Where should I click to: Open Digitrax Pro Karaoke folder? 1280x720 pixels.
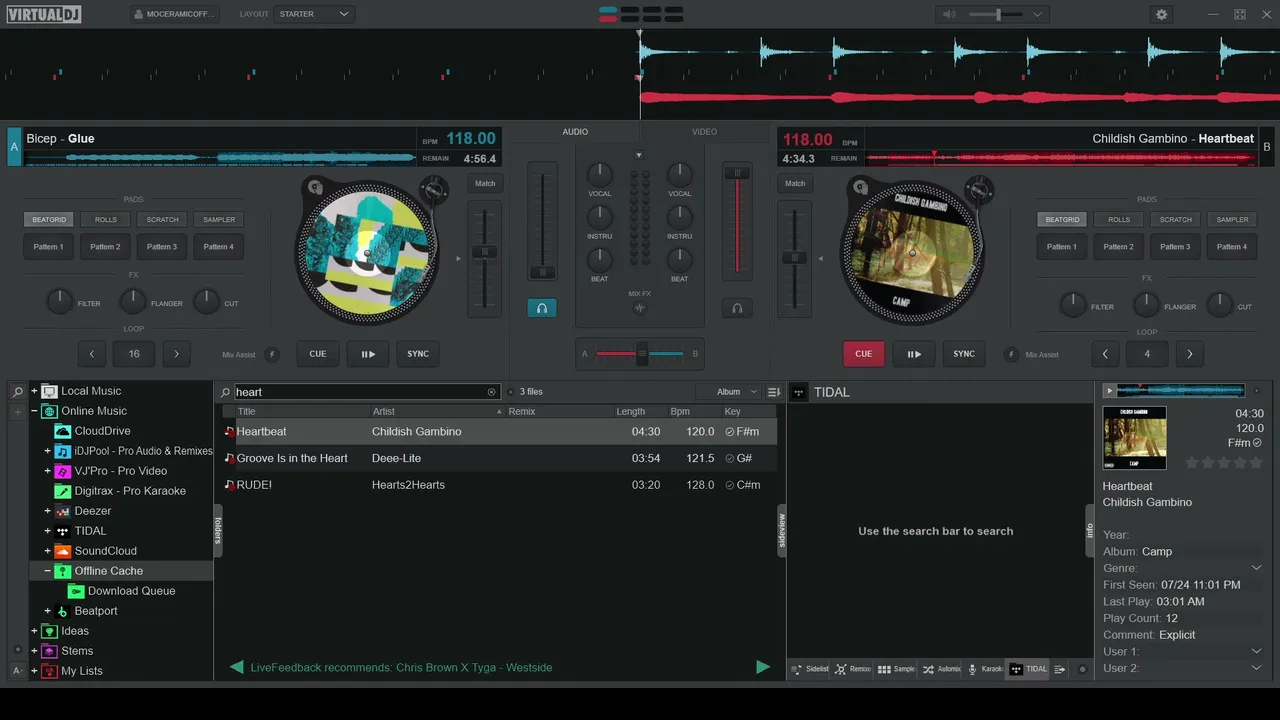pos(130,491)
